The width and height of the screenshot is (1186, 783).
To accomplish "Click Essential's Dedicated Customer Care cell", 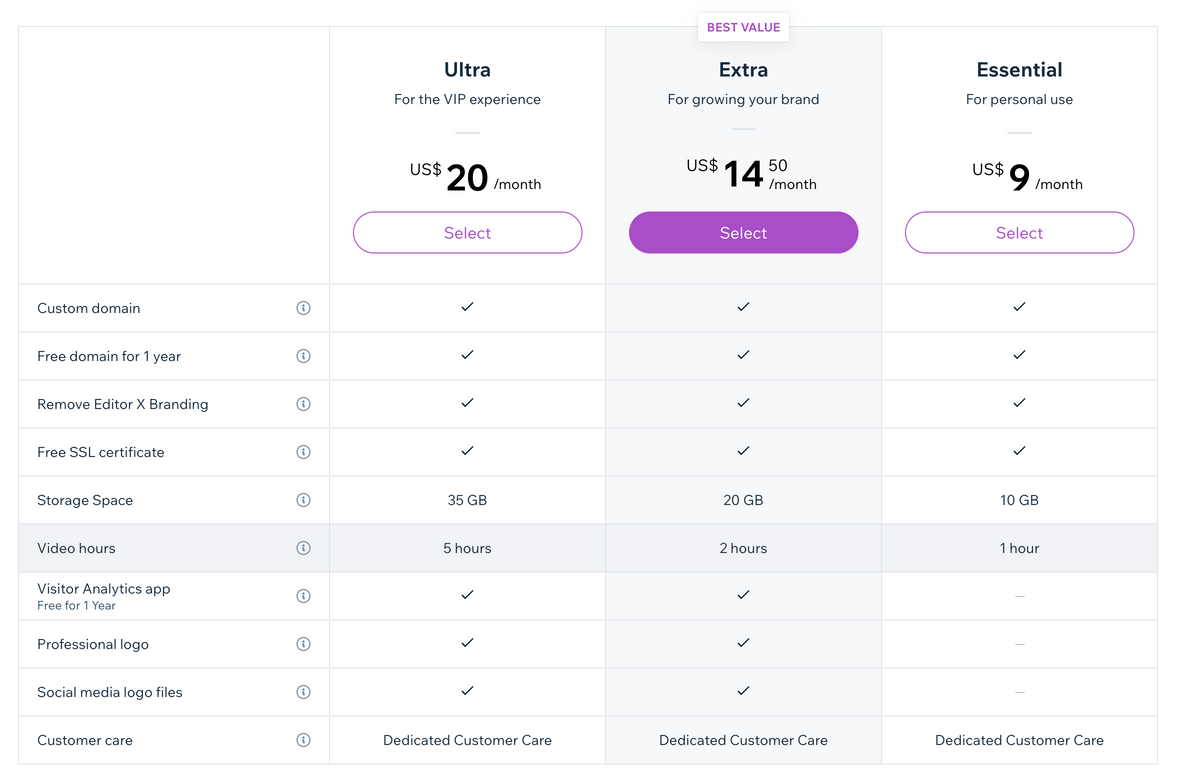I will pyautogui.click(x=1019, y=740).
